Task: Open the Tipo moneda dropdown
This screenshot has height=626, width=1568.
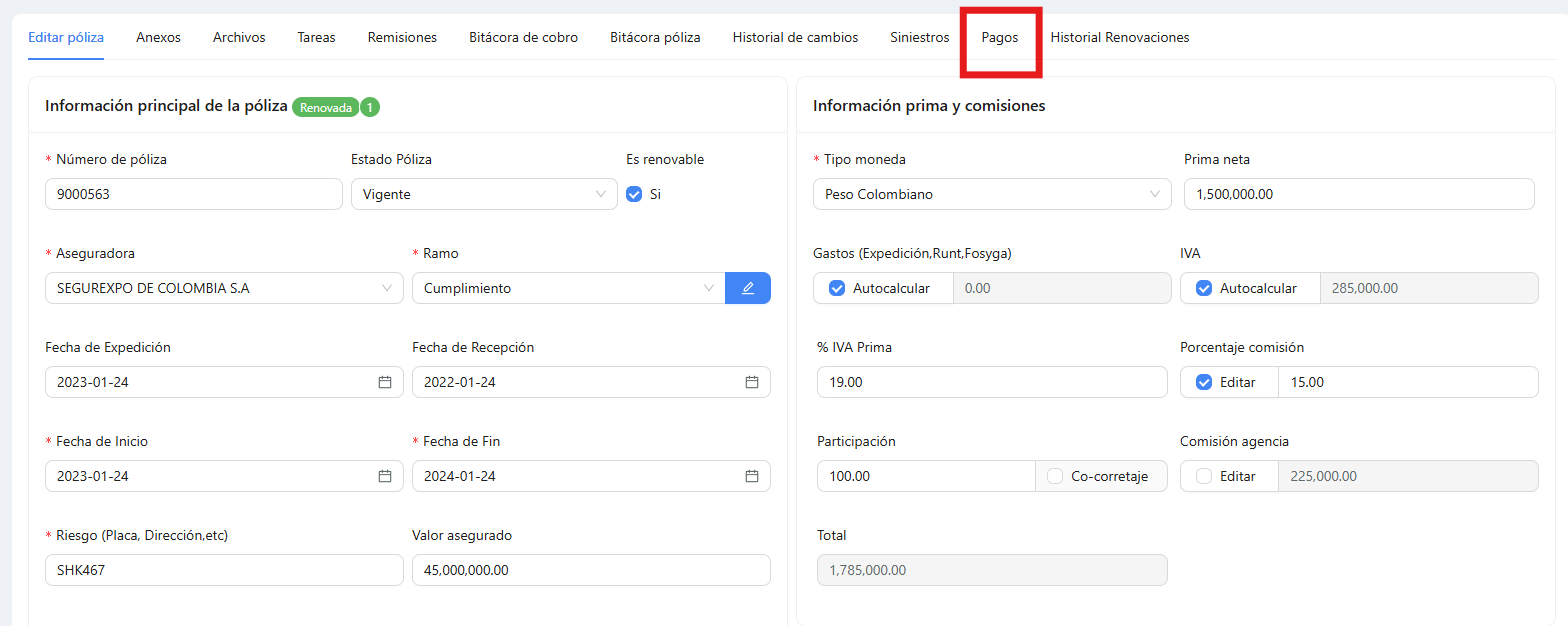Action: click(x=992, y=194)
